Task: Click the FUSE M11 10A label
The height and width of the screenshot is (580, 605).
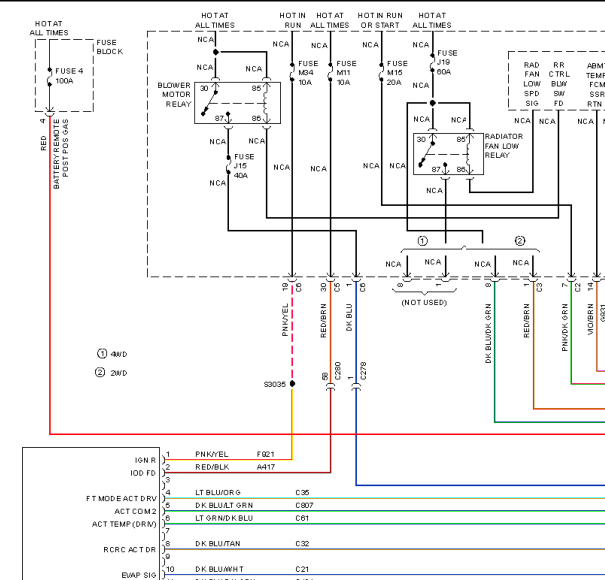Action: 346,73
